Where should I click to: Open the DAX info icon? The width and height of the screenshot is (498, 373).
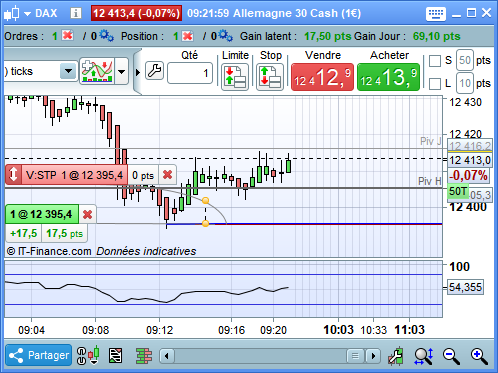[x=76, y=13]
